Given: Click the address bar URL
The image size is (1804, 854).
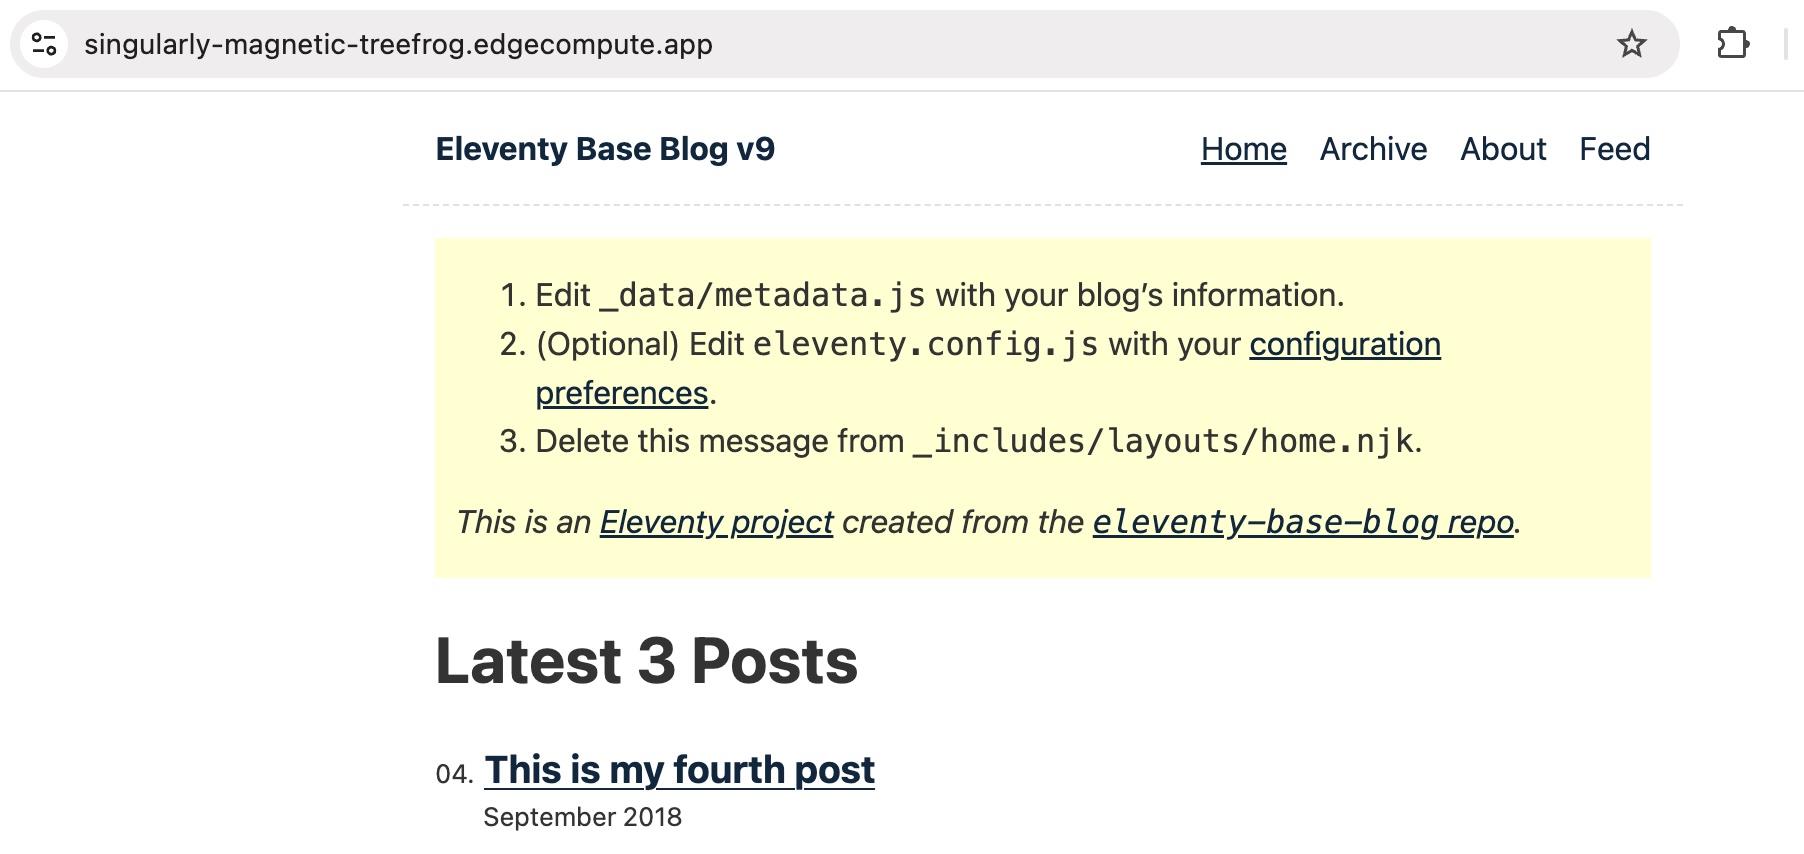Looking at the screenshot, I should pyautogui.click(x=397, y=44).
